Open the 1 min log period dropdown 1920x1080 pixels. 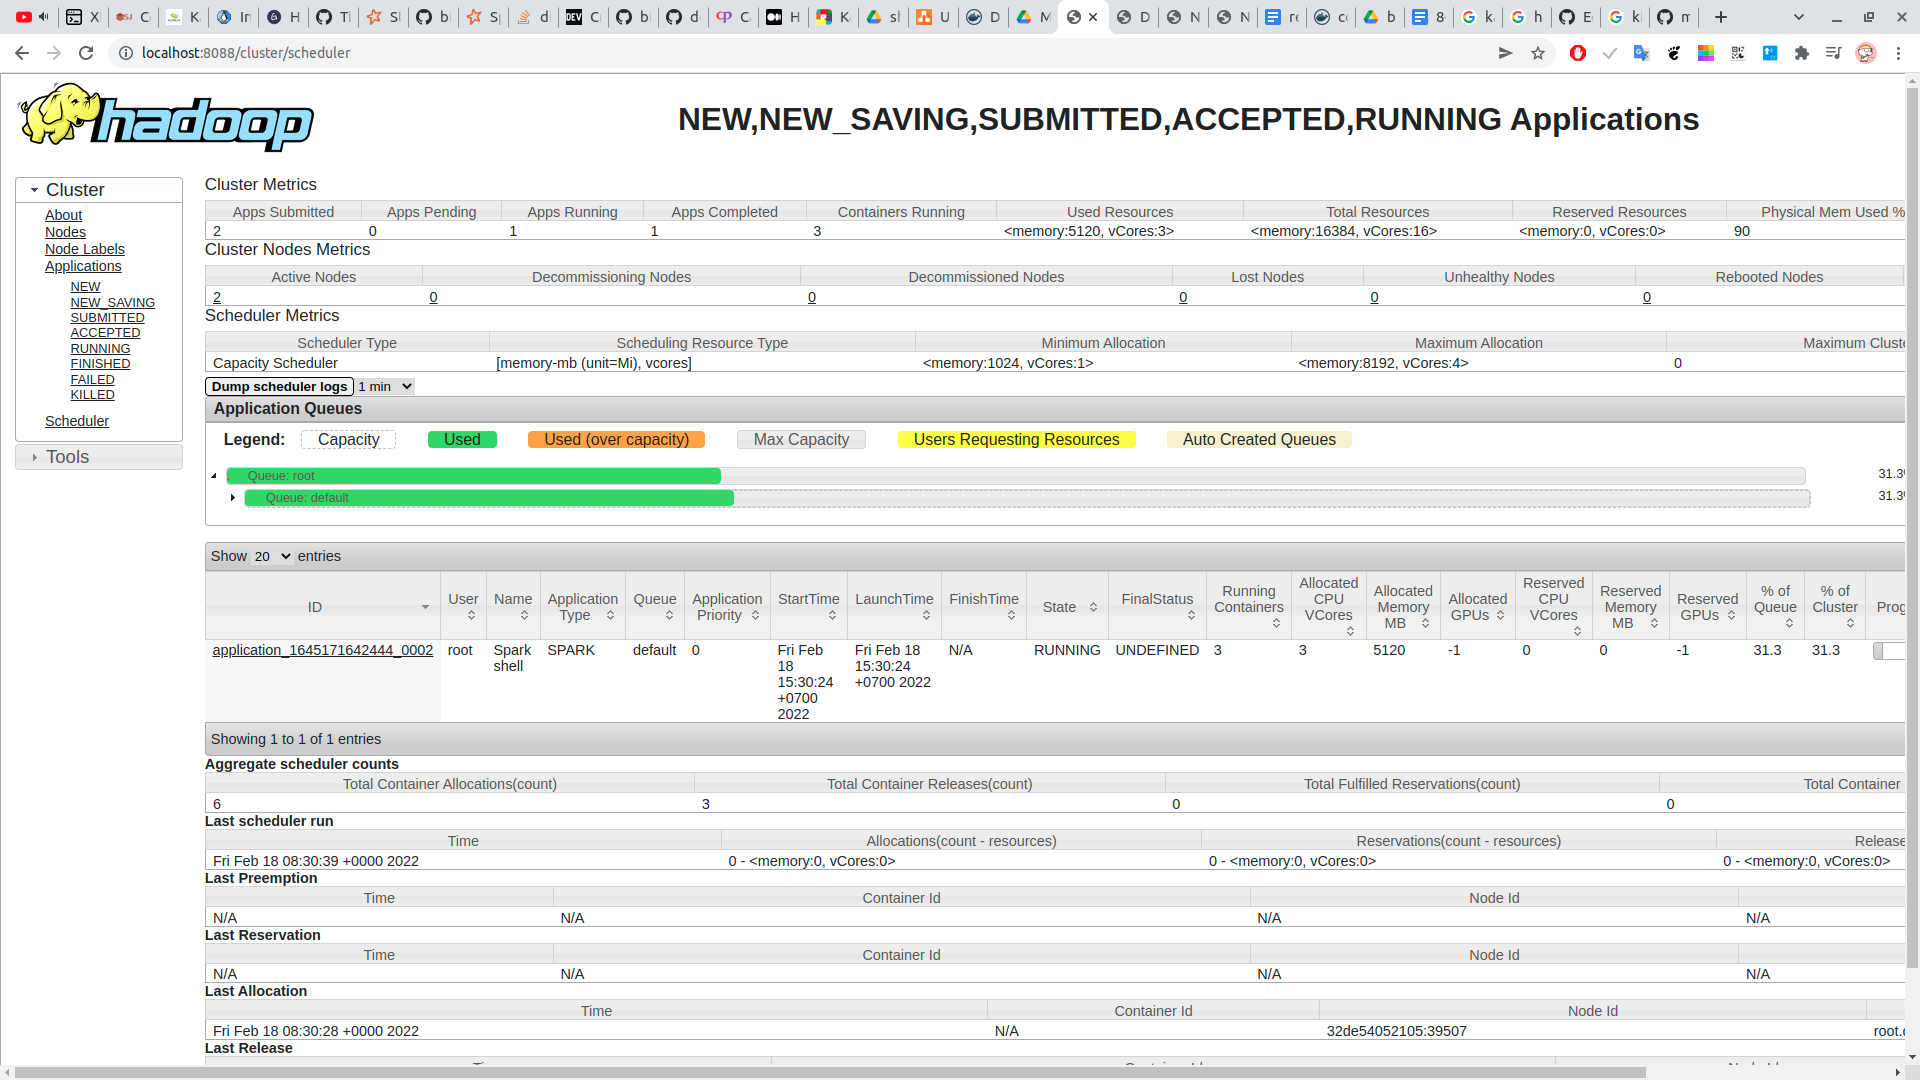click(385, 386)
